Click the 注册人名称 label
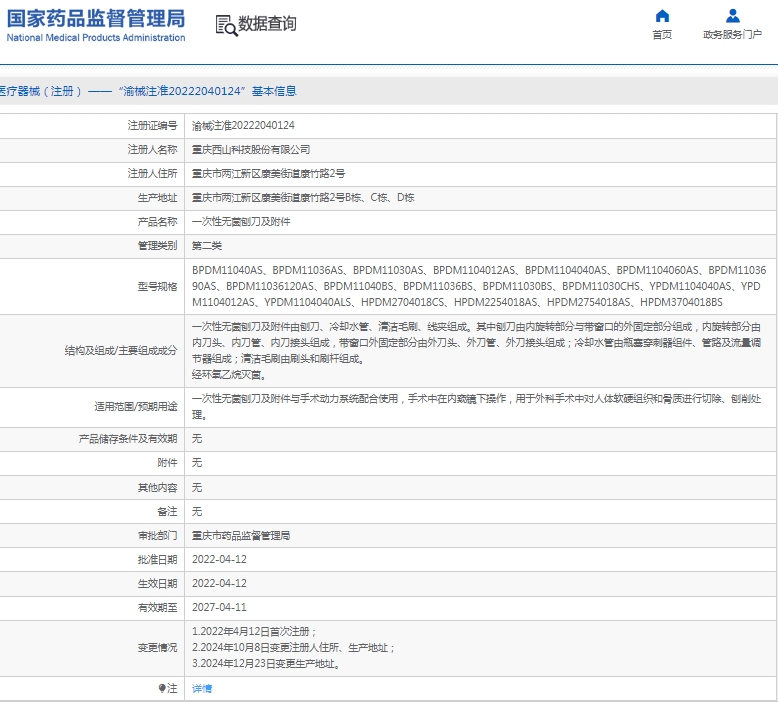 tap(152, 149)
